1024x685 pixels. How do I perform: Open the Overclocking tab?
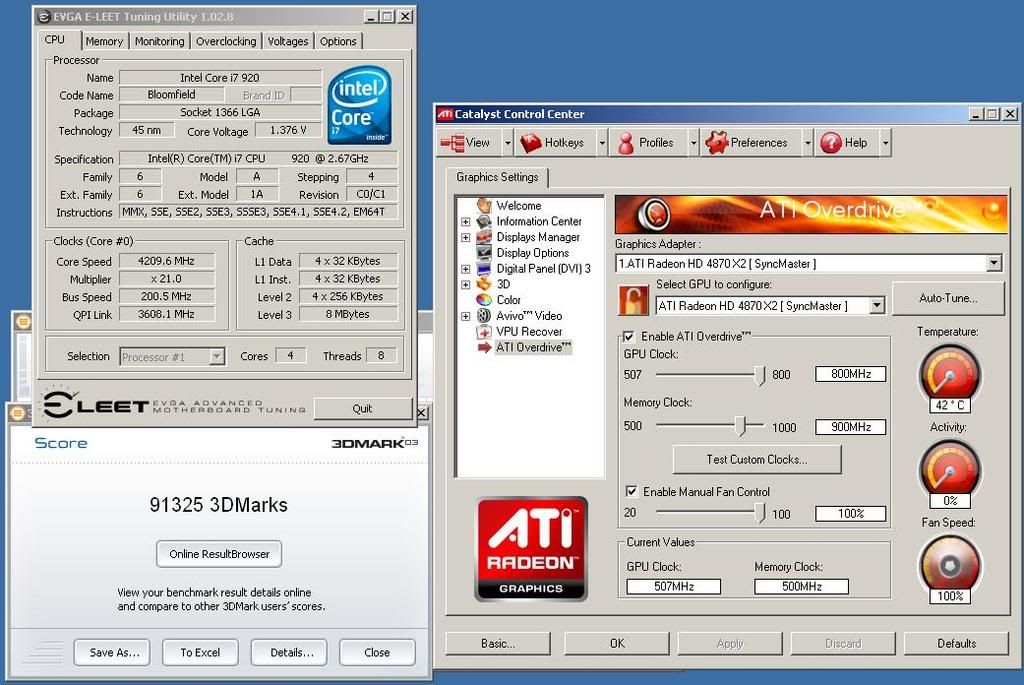226,41
